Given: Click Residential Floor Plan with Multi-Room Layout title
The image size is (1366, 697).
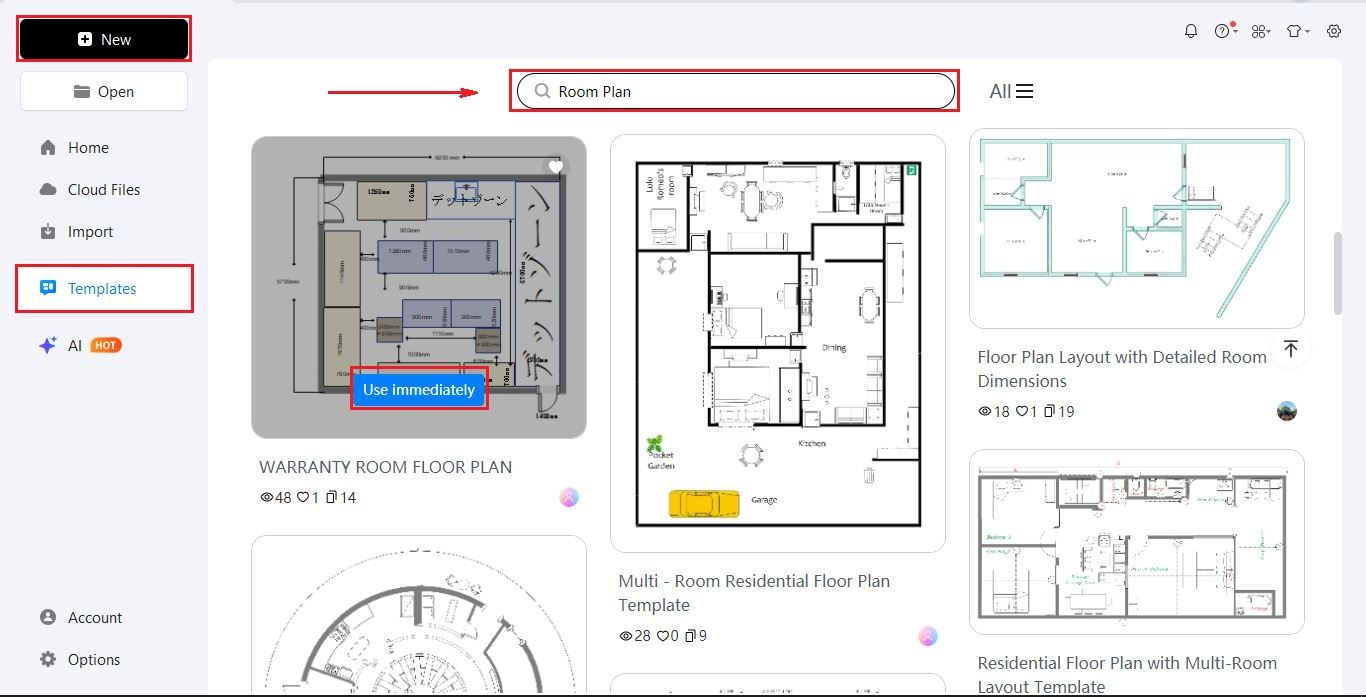Looking at the screenshot, I should 1127,674.
